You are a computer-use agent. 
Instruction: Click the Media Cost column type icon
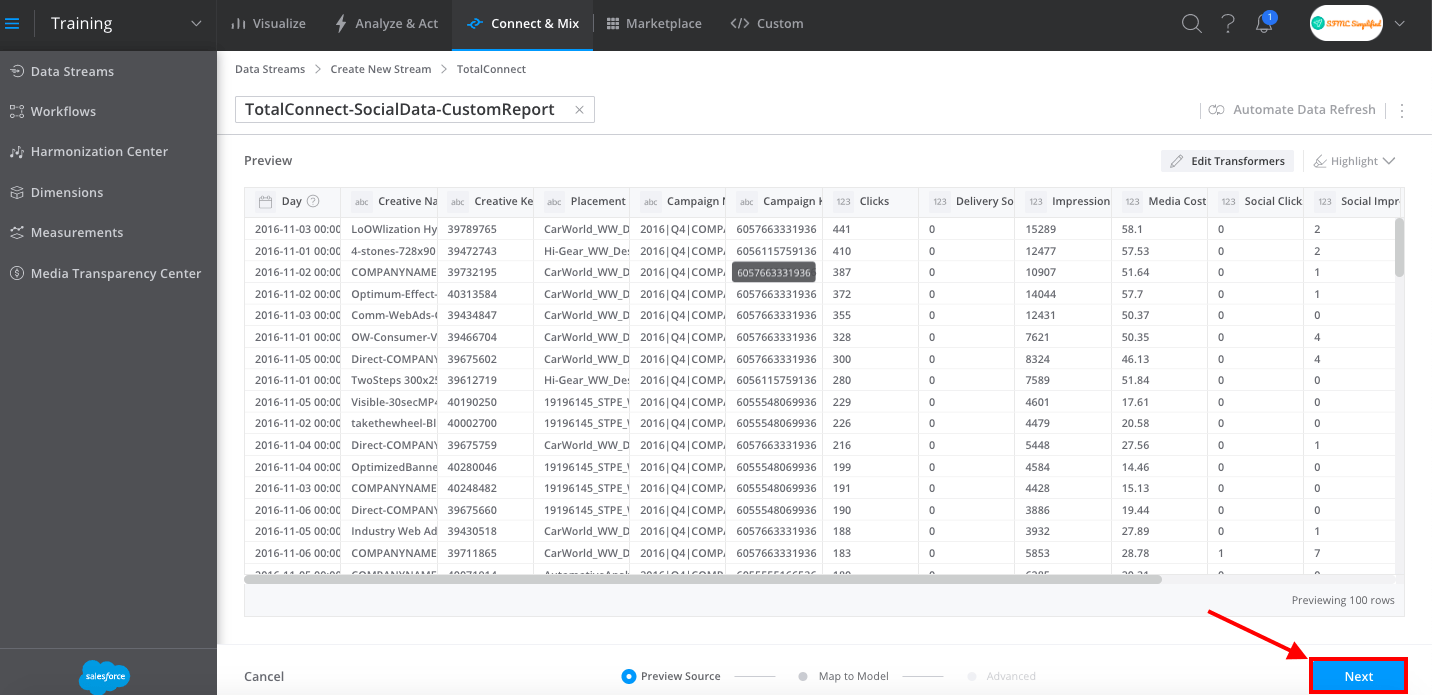[1132, 202]
